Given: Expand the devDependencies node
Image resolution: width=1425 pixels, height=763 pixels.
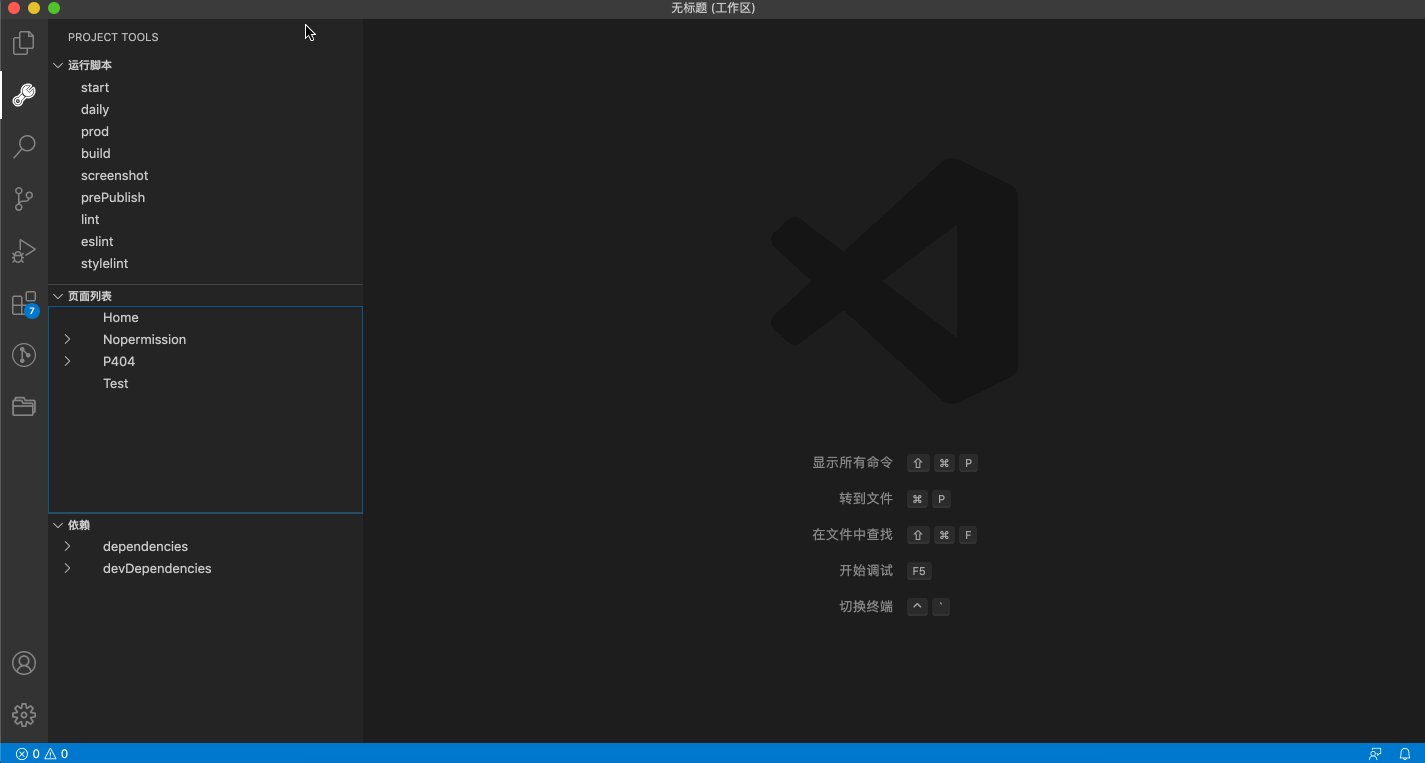Looking at the screenshot, I should (67, 569).
